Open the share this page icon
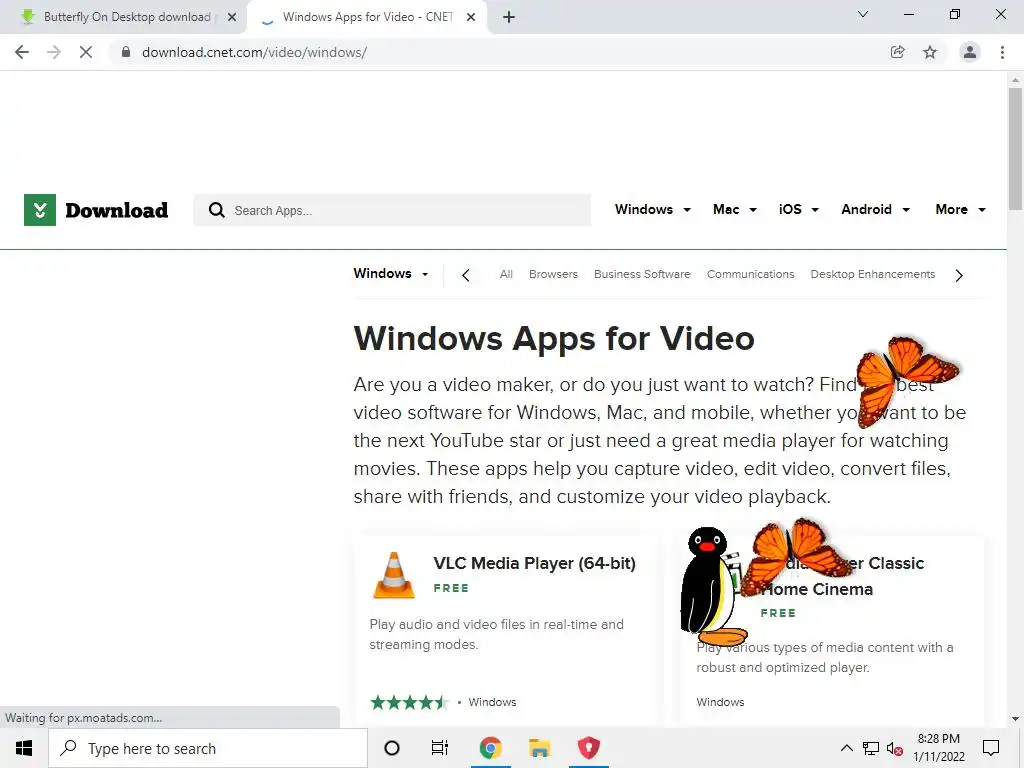The width and height of the screenshot is (1024, 768). pos(897,52)
